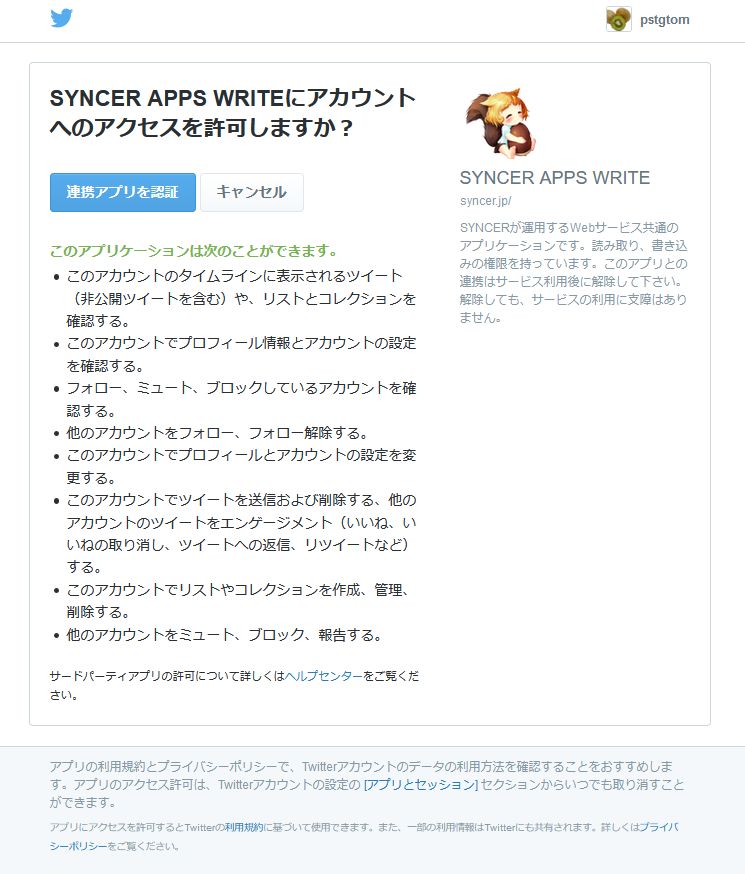The height and width of the screenshot is (874, 745).
Task: Click the heading asking to permit account access
Action: (x=233, y=113)
